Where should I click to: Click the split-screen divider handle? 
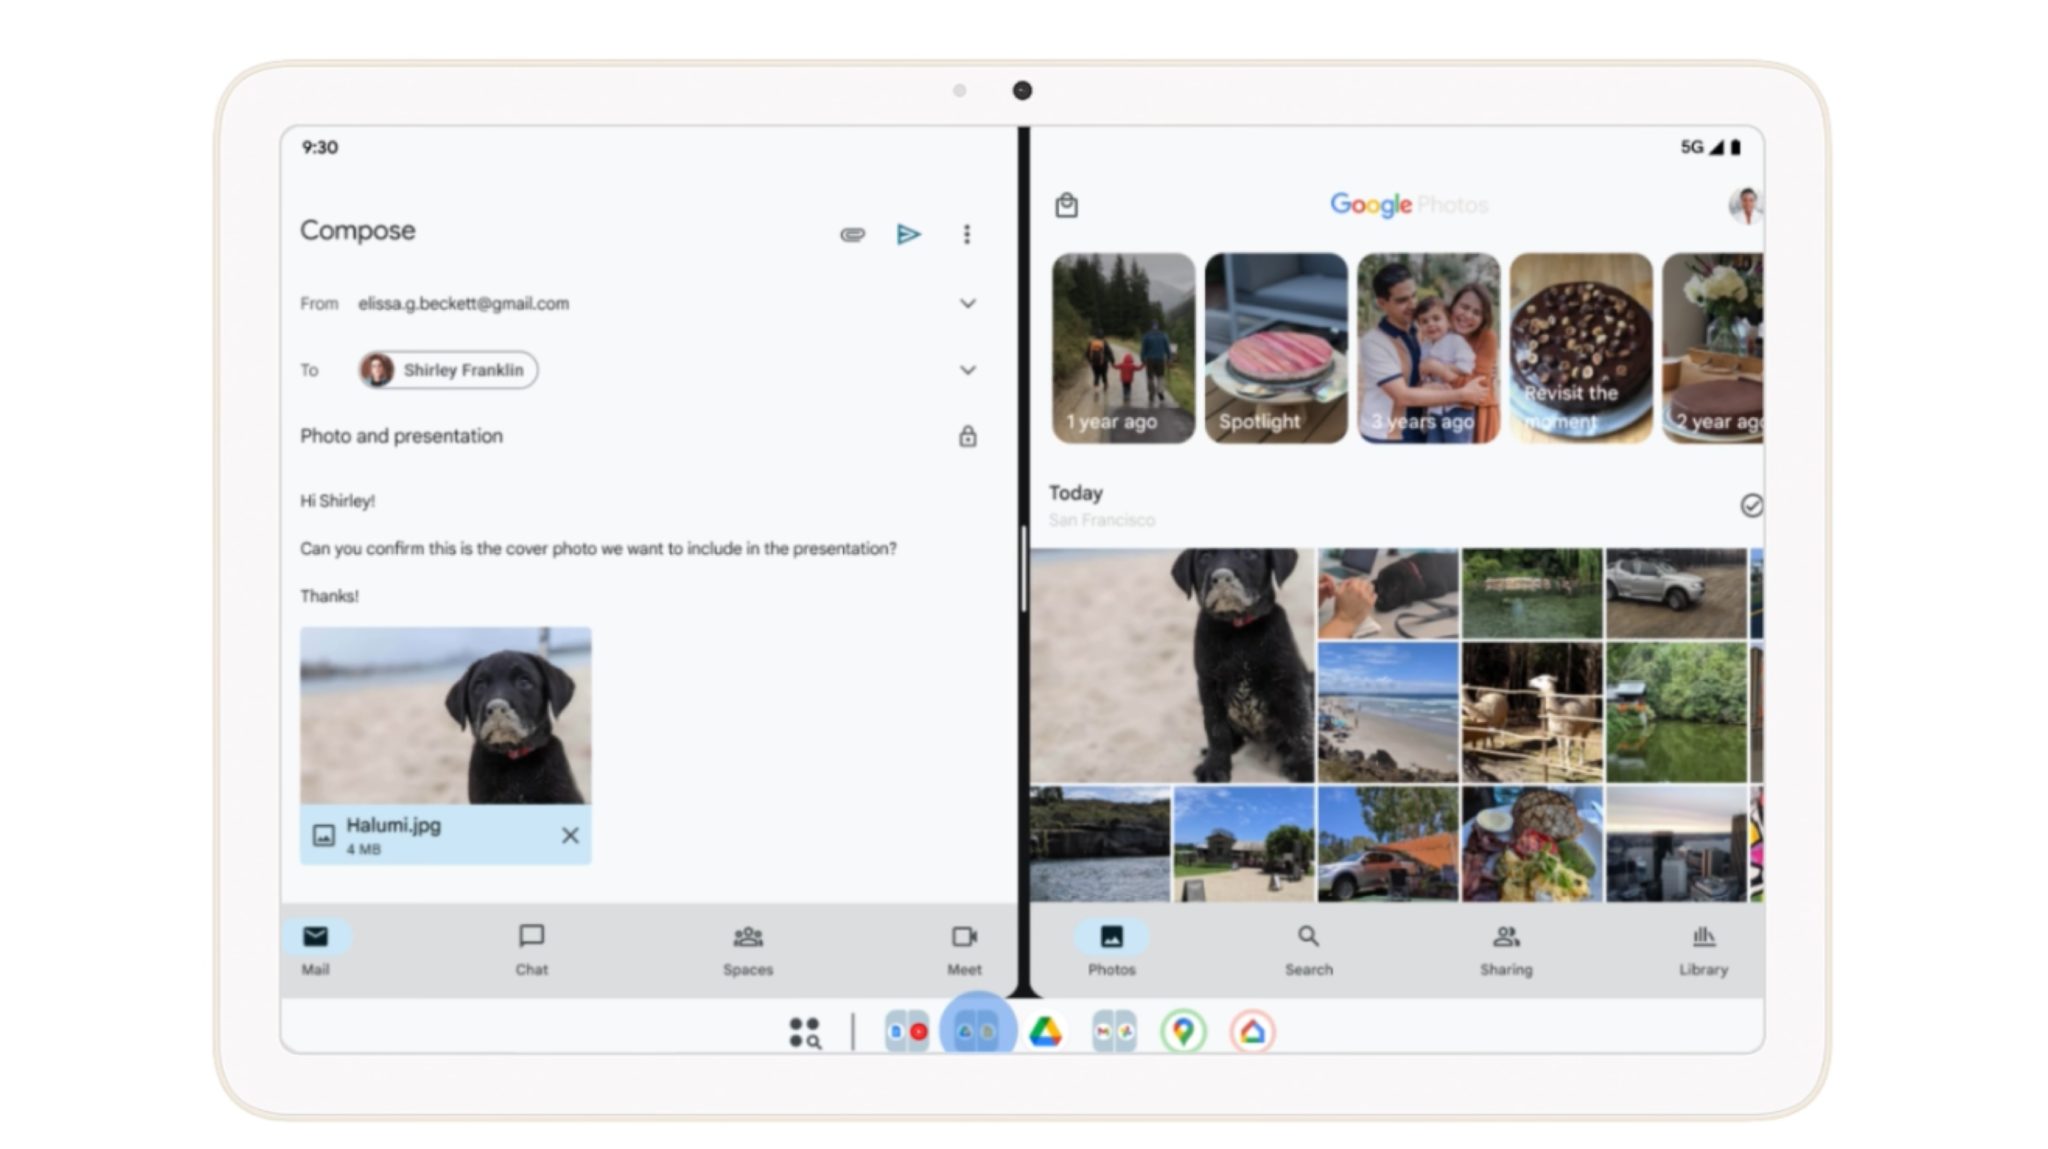coord(1024,570)
